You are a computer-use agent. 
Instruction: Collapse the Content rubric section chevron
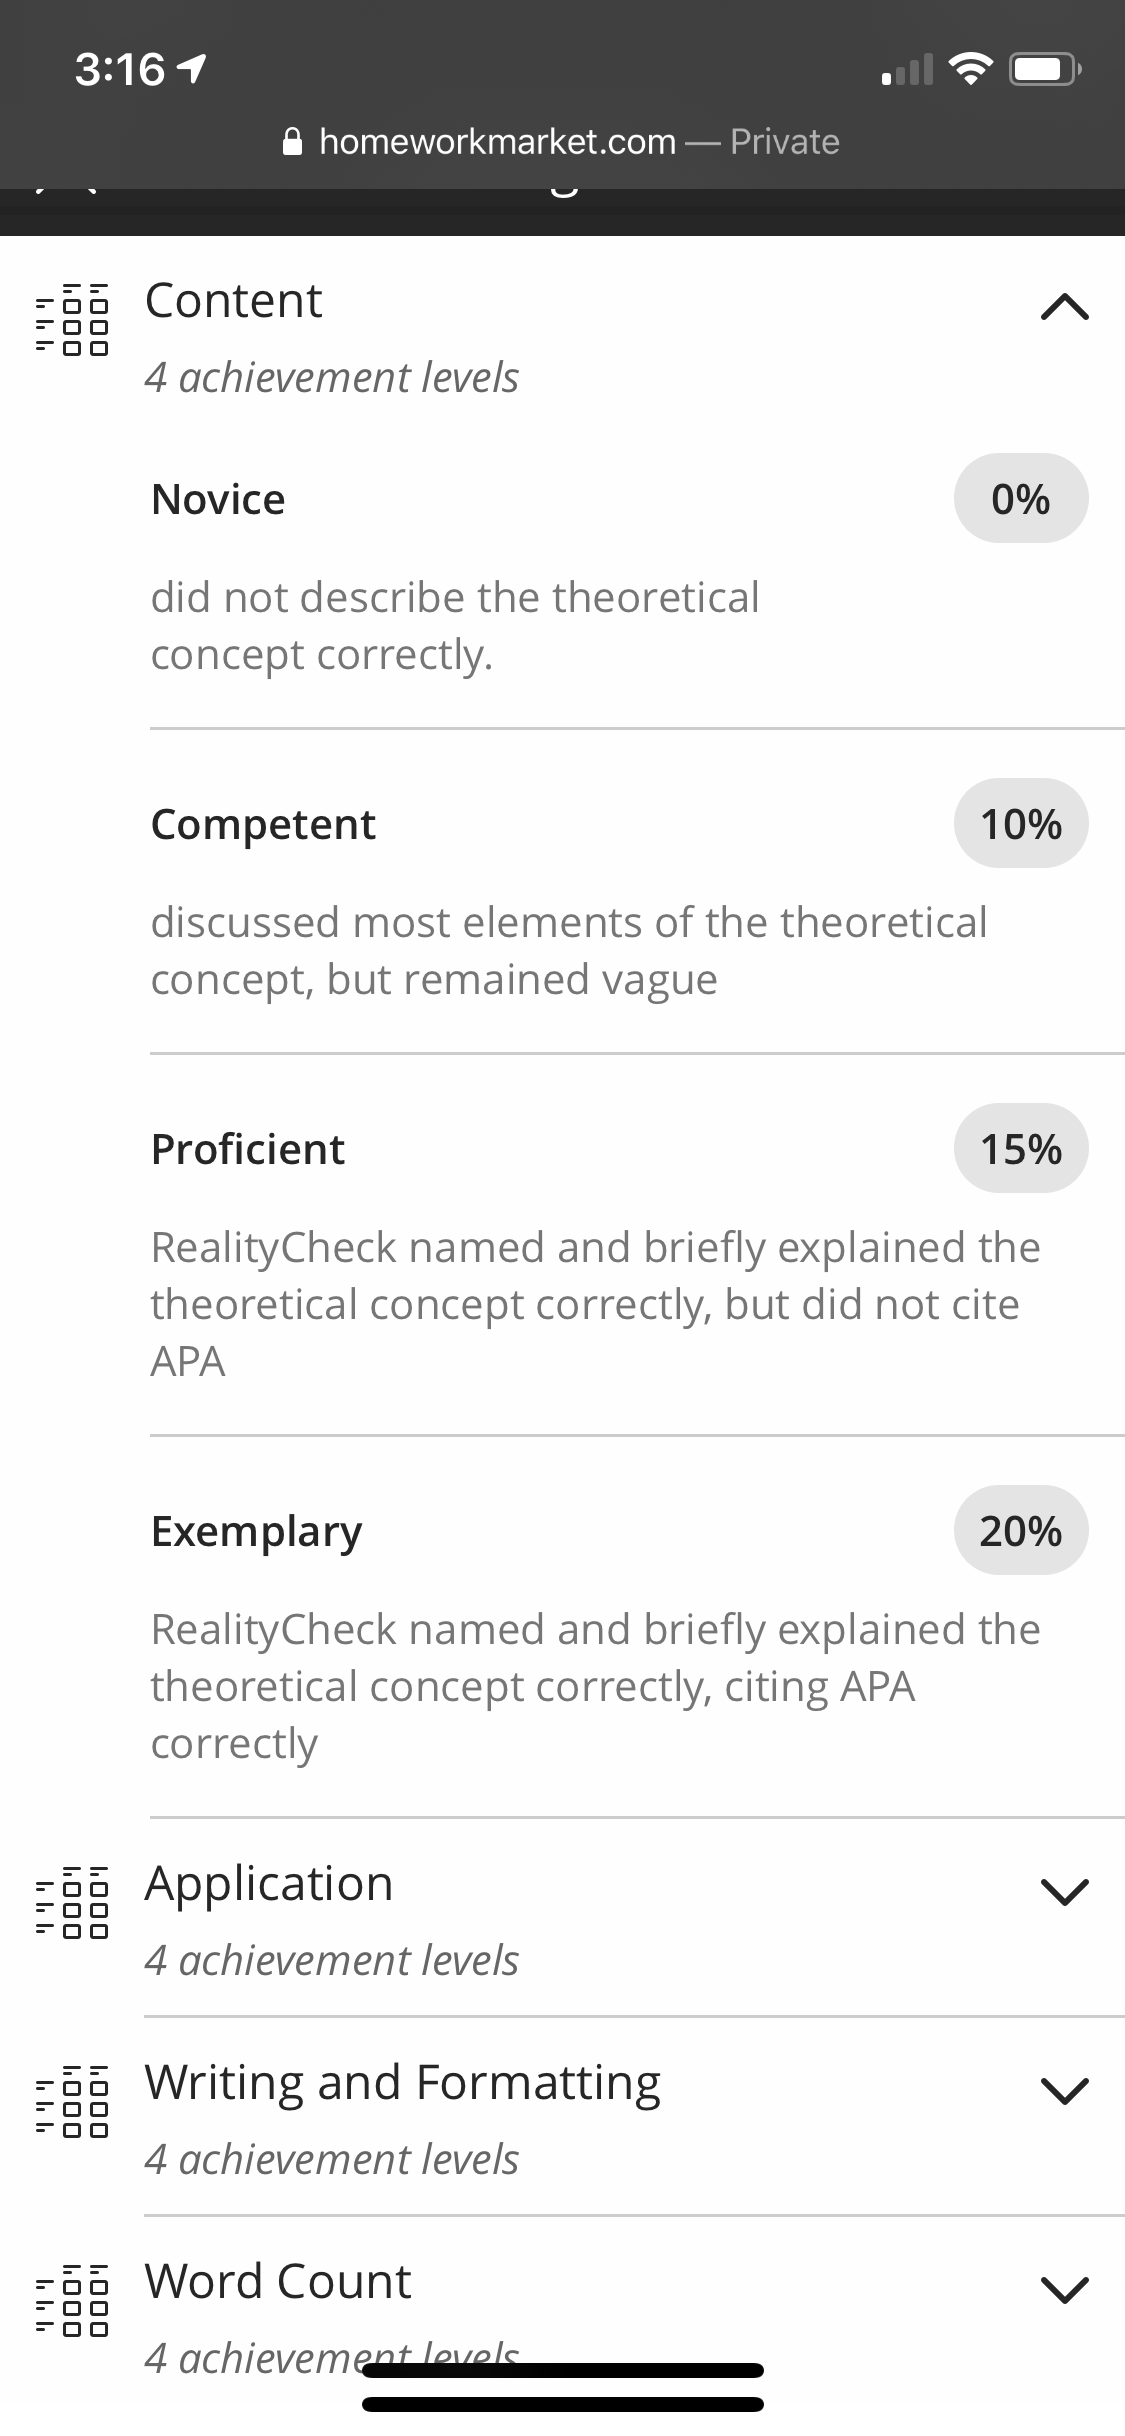[x=1064, y=306]
